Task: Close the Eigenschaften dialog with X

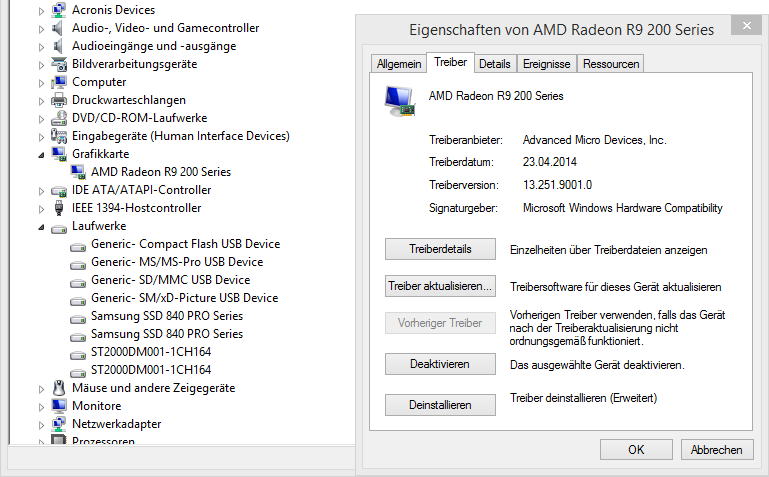Action: [x=746, y=25]
